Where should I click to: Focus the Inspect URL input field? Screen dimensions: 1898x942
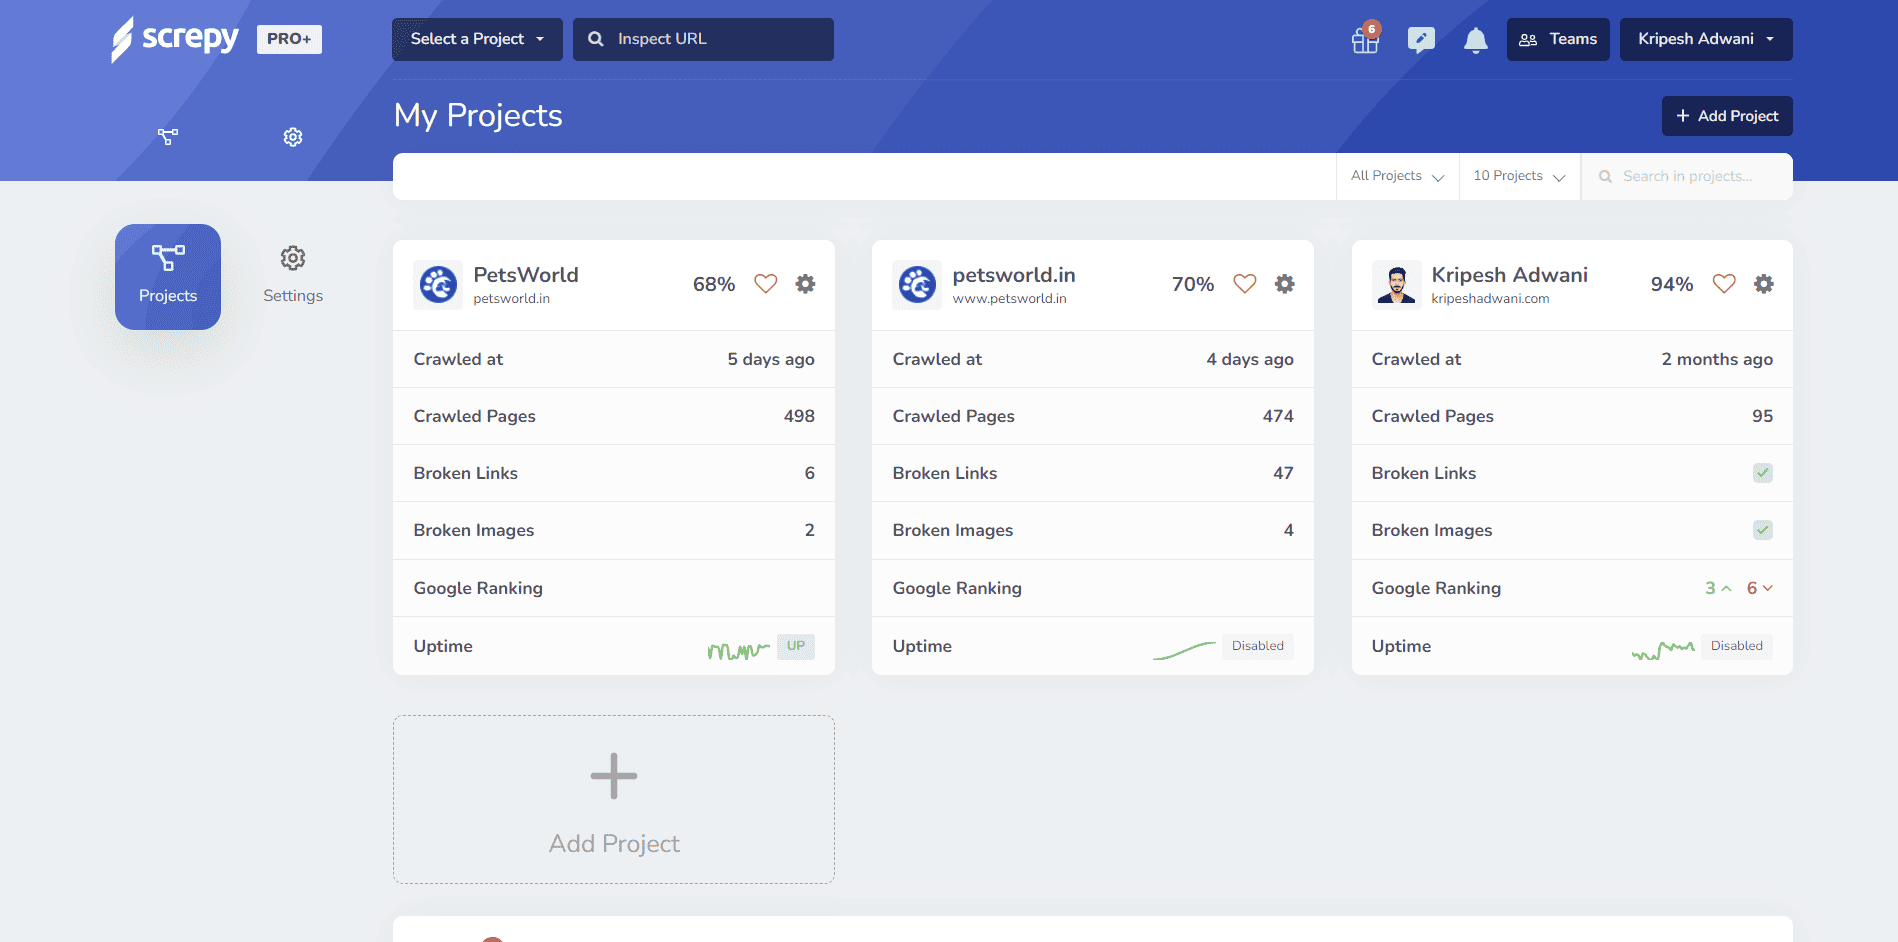(x=703, y=39)
